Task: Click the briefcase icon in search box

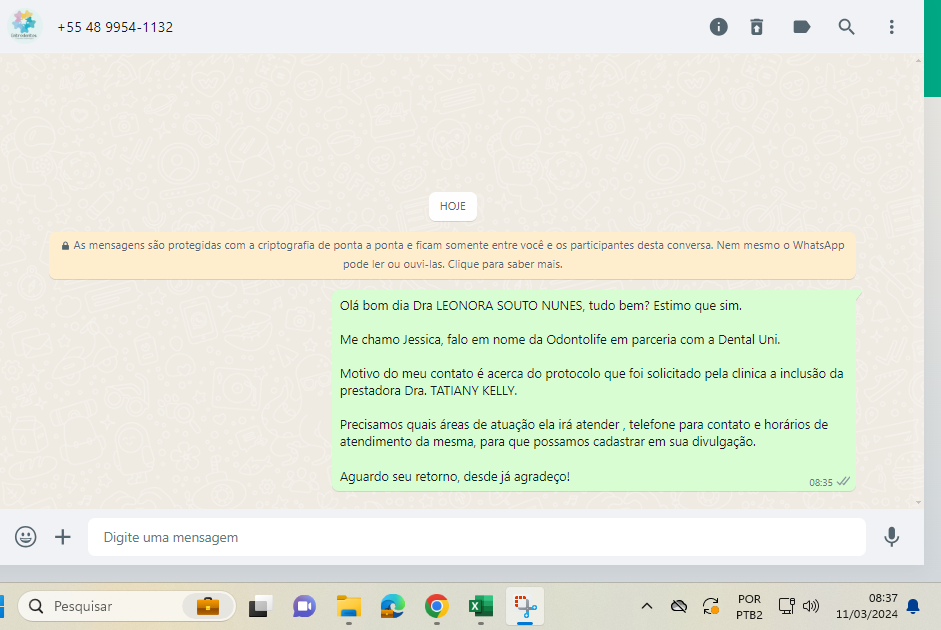Action: (208, 607)
